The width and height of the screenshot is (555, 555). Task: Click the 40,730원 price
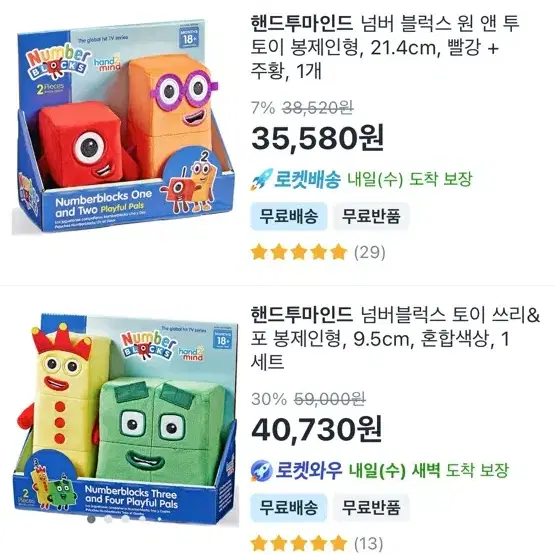pyautogui.click(x=317, y=429)
